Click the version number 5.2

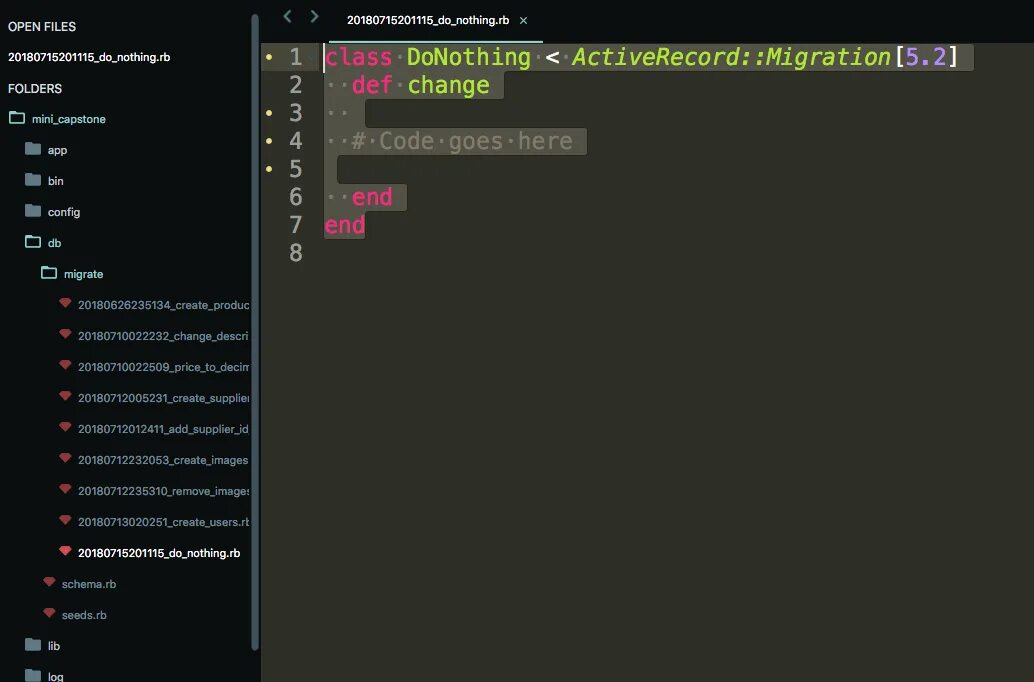click(x=926, y=57)
